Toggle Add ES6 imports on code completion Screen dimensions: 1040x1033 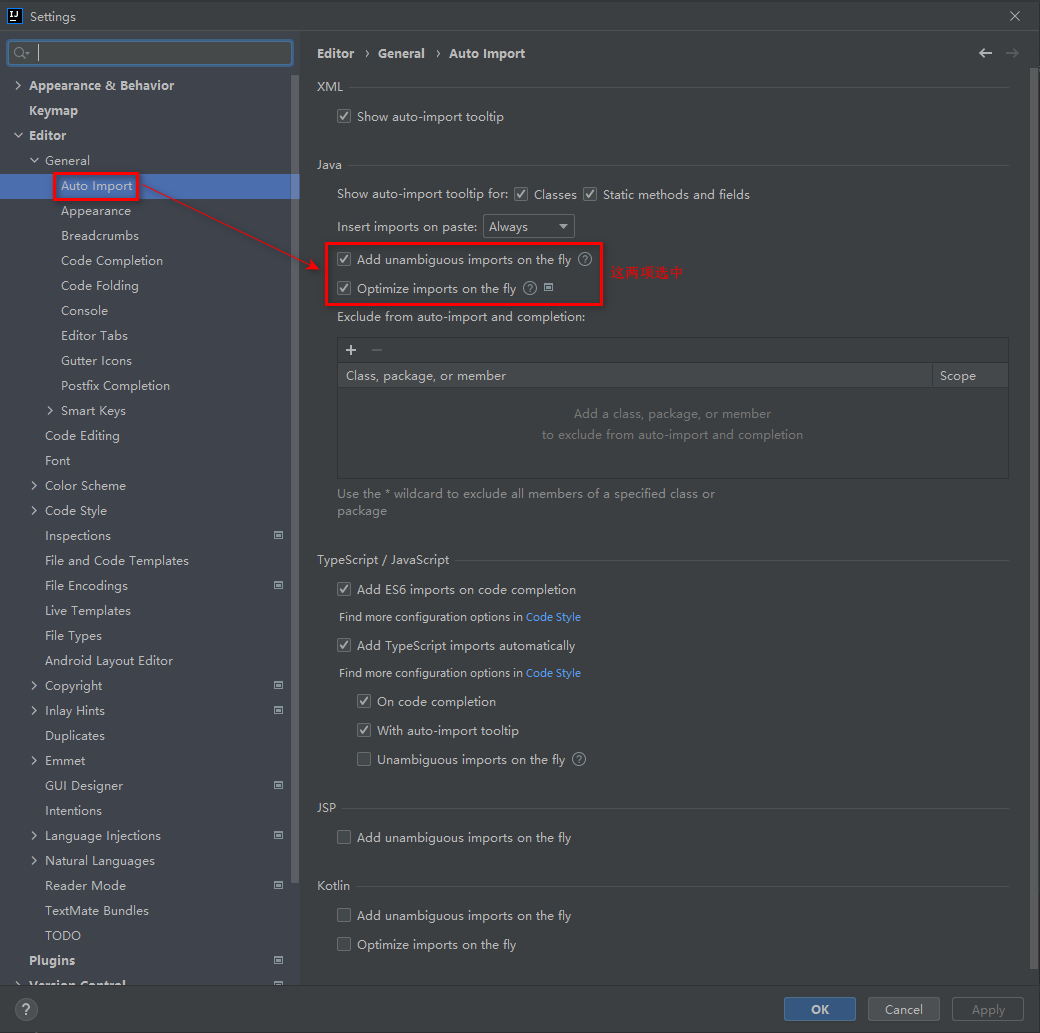pyautogui.click(x=344, y=589)
